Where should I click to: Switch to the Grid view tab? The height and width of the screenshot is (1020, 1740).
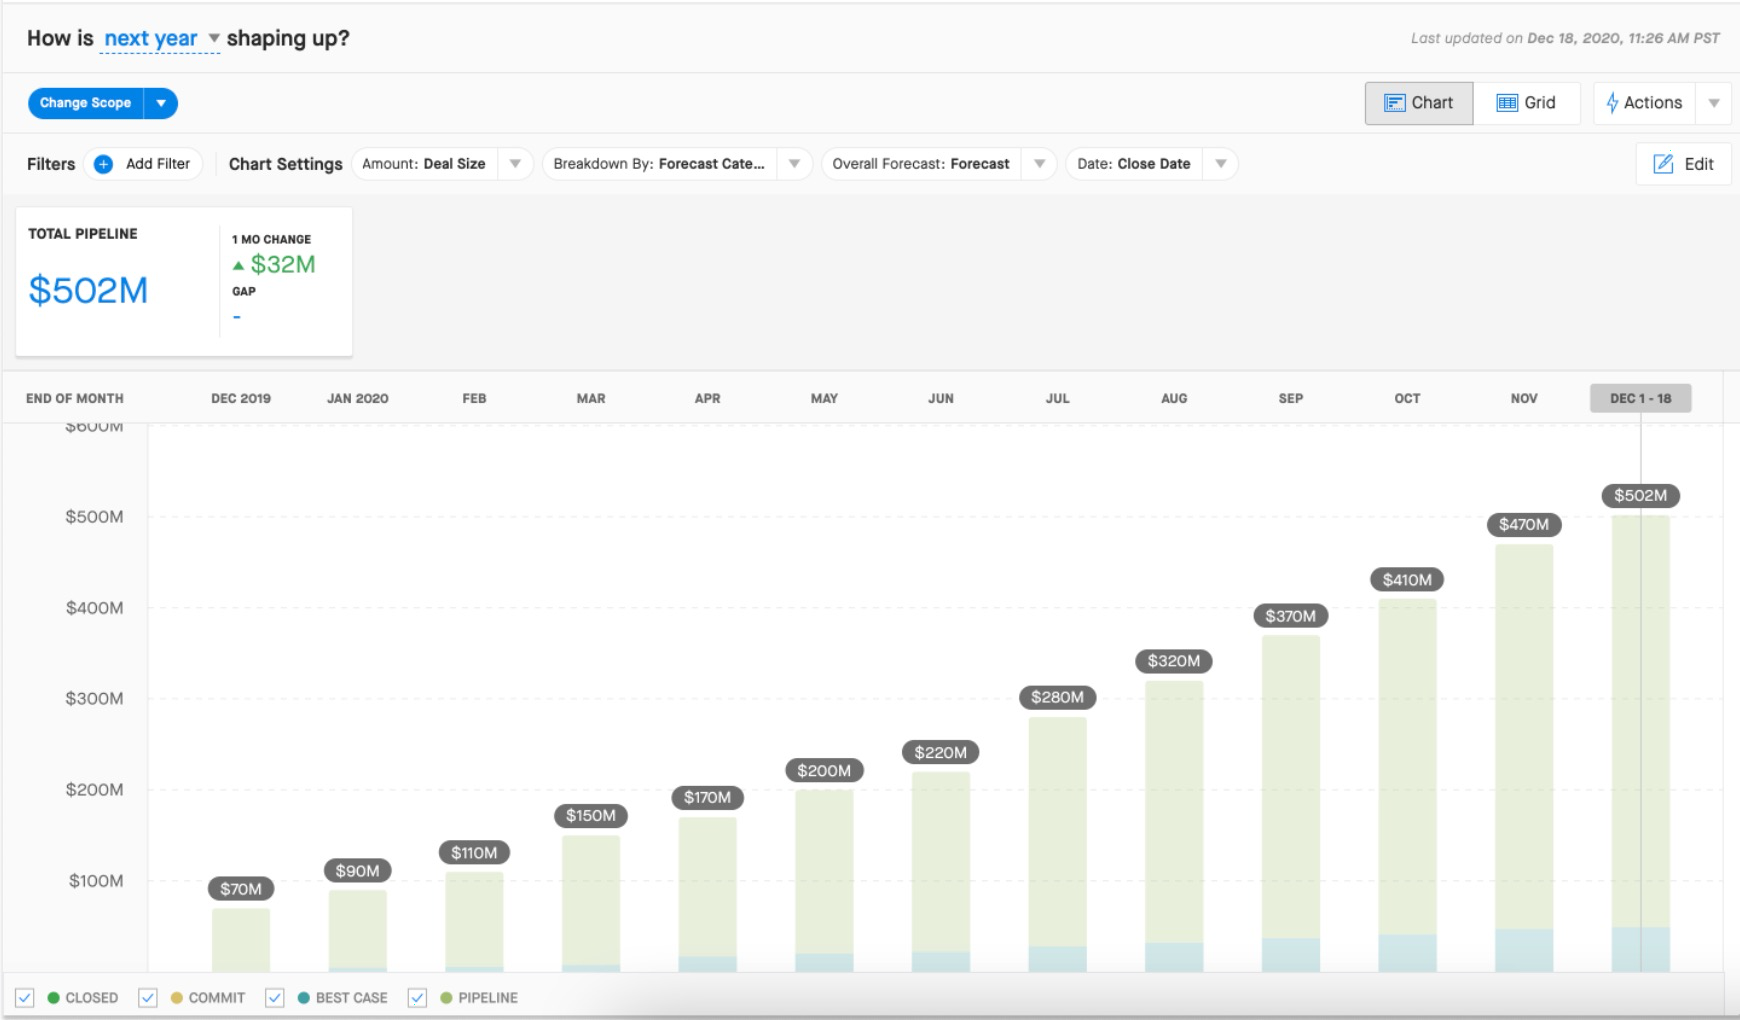tap(1526, 103)
